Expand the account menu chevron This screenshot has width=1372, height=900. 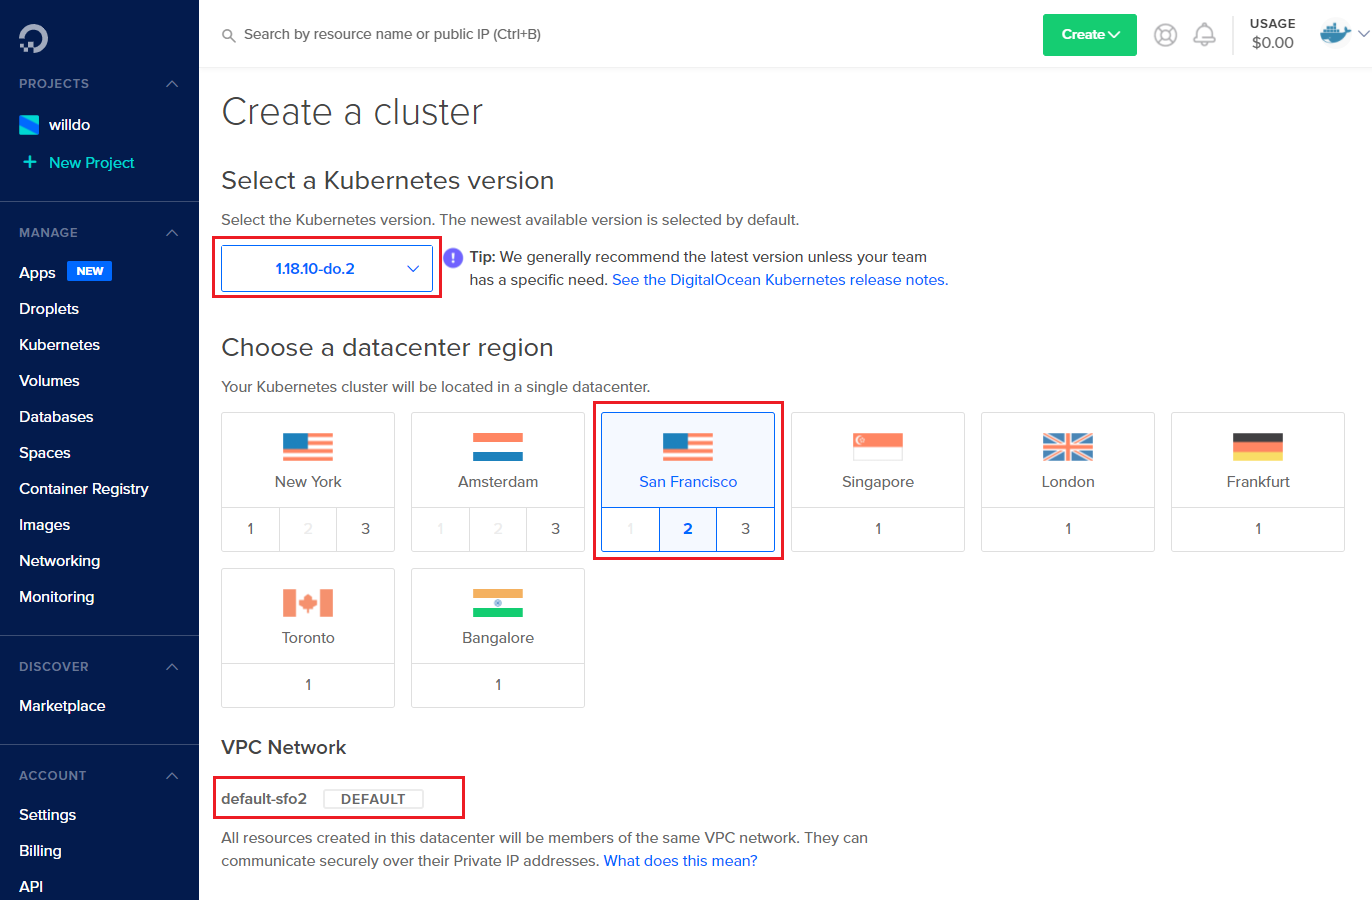click(1363, 34)
